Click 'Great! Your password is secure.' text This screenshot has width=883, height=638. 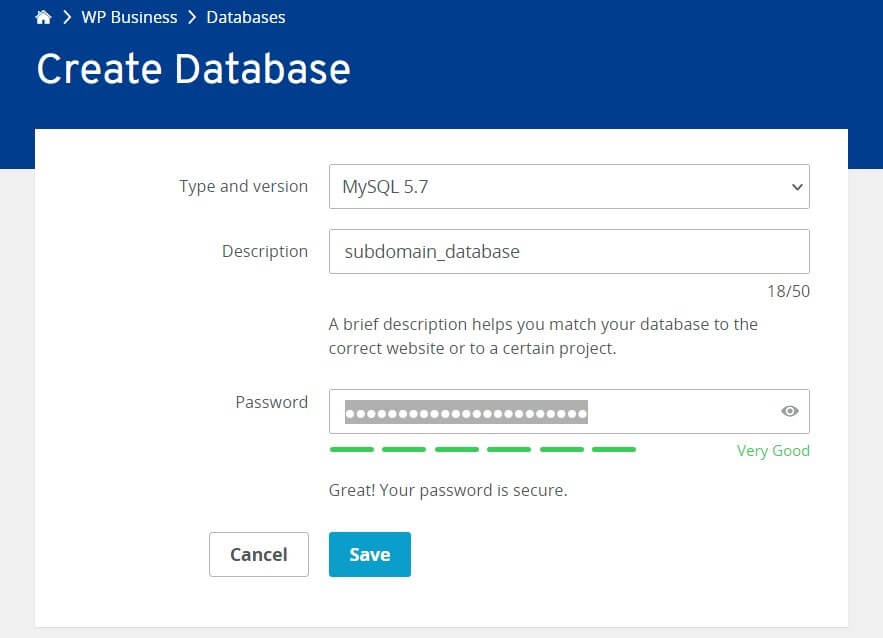tap(448, 490)
